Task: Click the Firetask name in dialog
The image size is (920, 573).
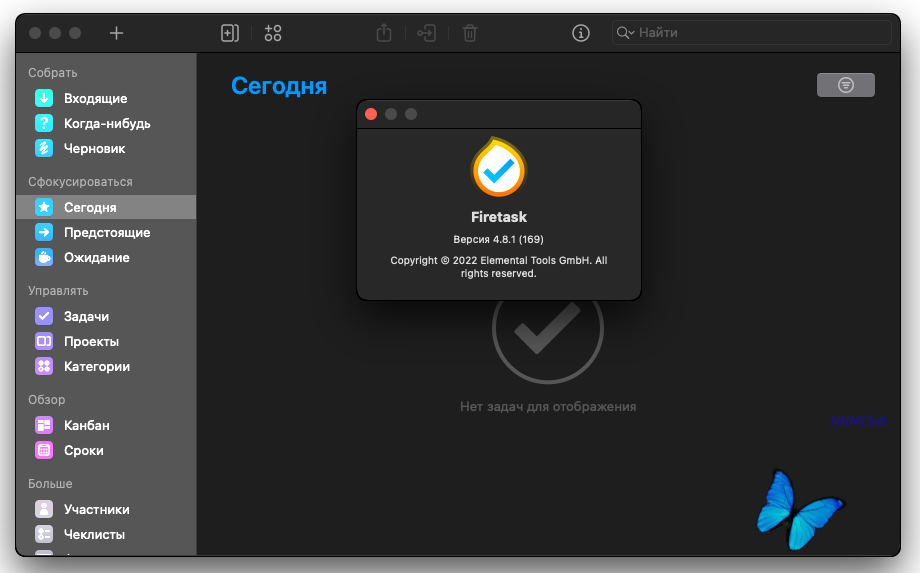Action: click(499, 217)
